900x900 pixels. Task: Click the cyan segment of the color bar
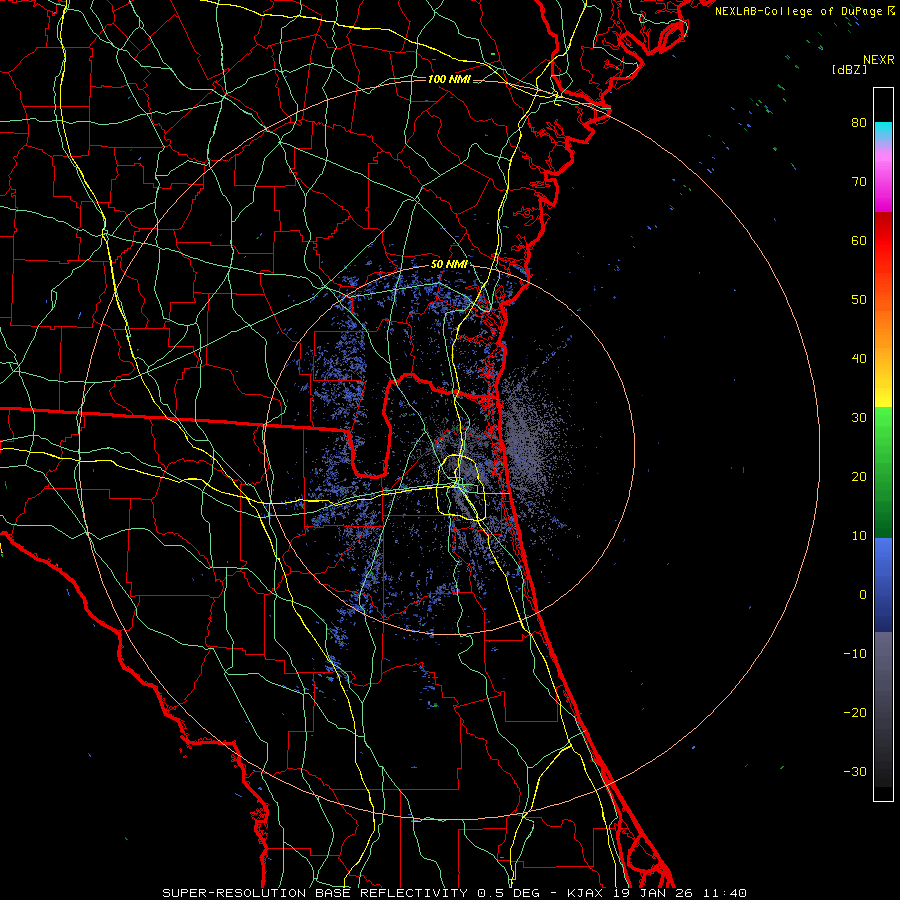883,131
